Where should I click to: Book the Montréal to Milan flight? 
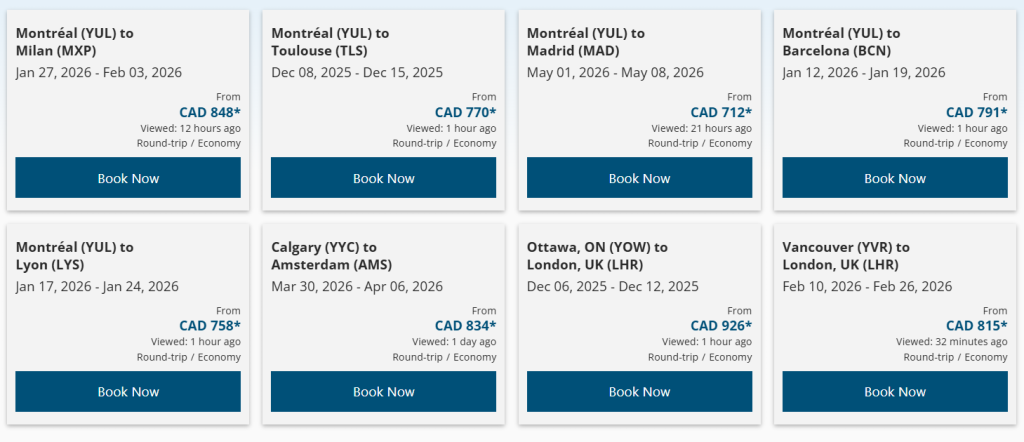[x=128, y=178]
